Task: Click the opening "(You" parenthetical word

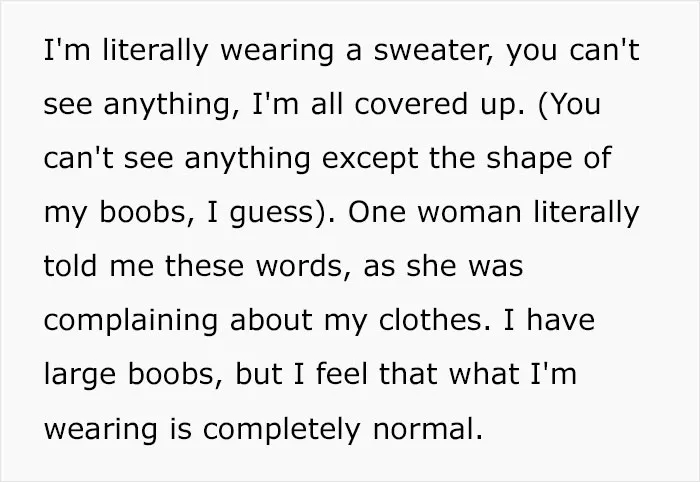Action: pyautogui.click(x=569, y=105)
